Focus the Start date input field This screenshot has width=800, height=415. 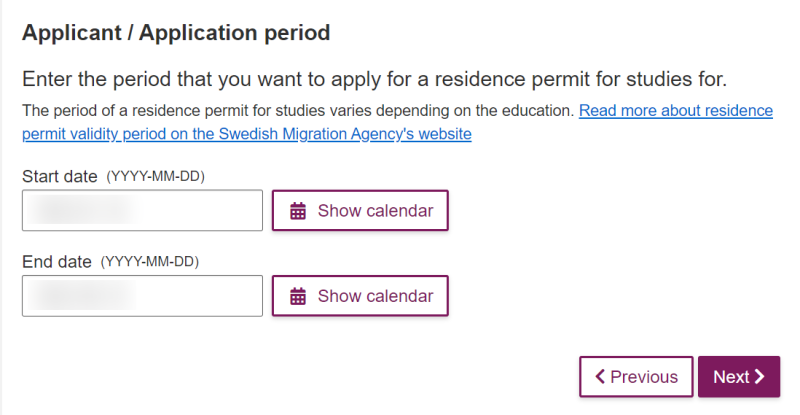[142, 210]
